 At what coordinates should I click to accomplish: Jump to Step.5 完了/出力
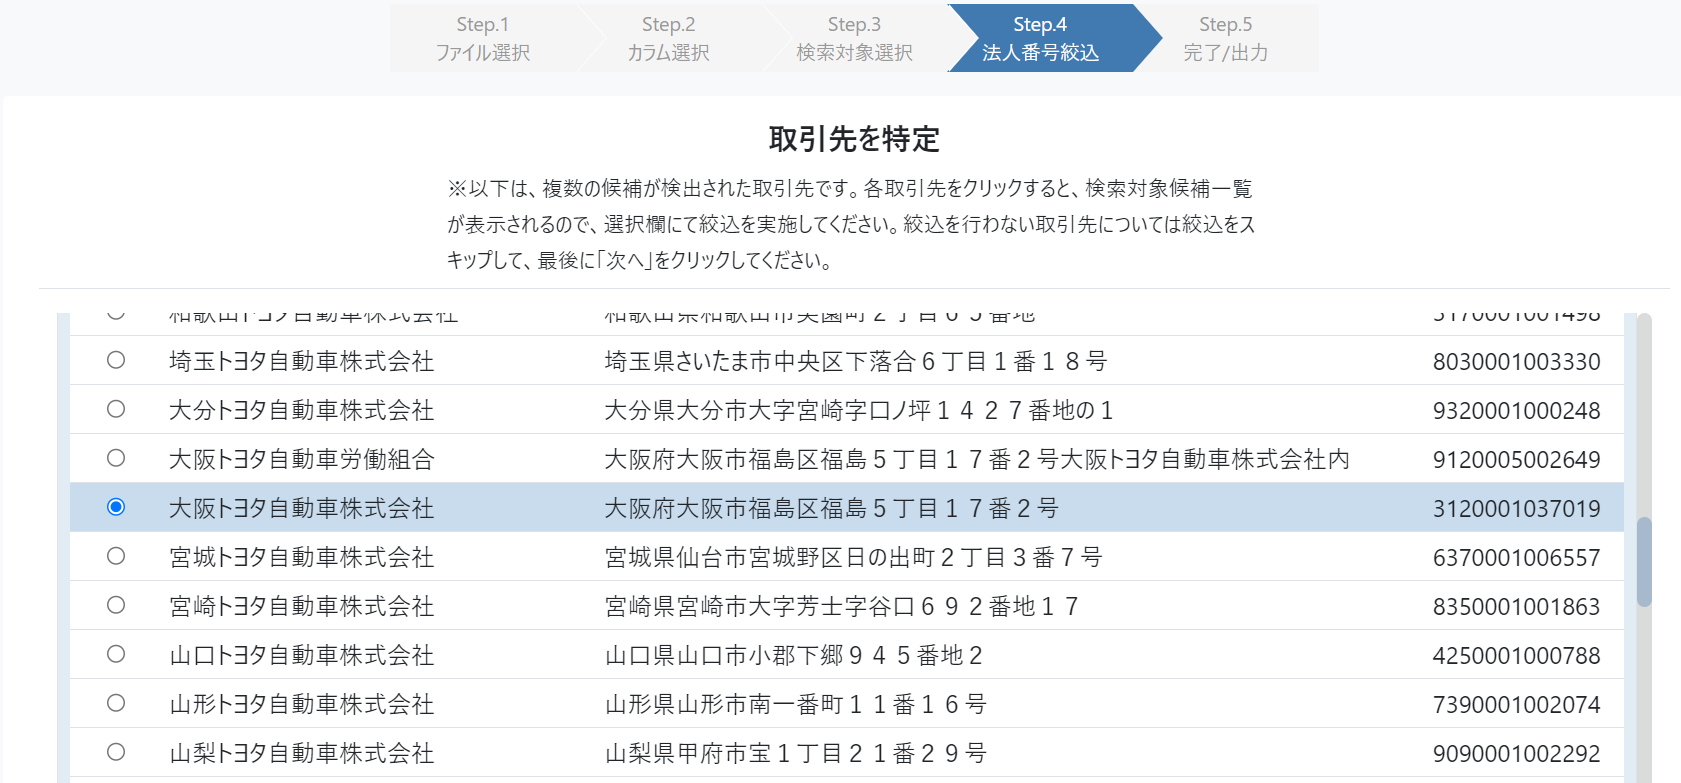coord(1226,38)
